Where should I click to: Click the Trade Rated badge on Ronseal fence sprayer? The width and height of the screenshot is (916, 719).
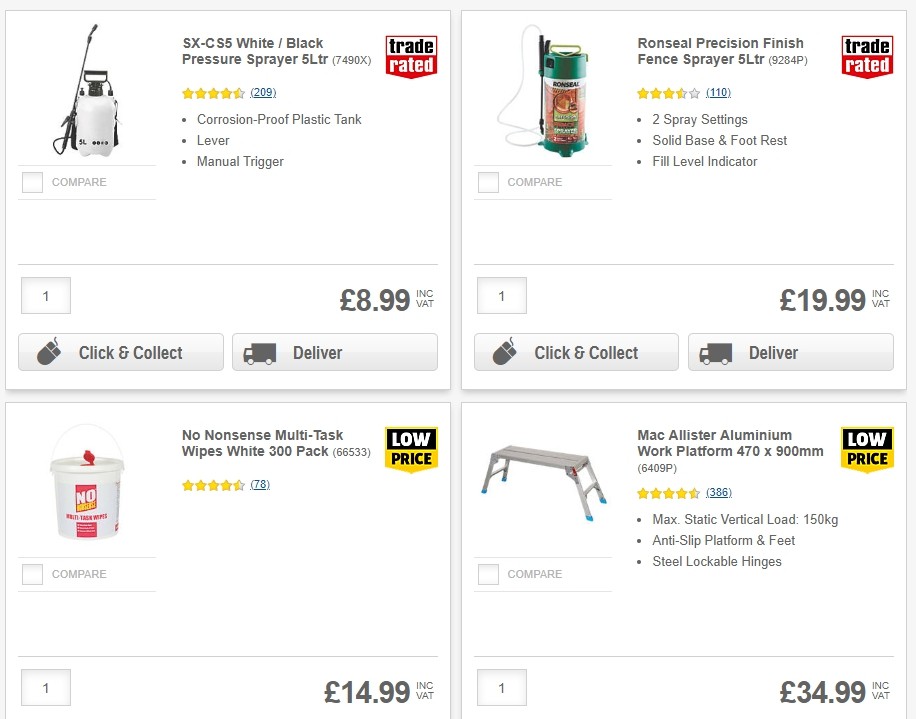[866, 57]
